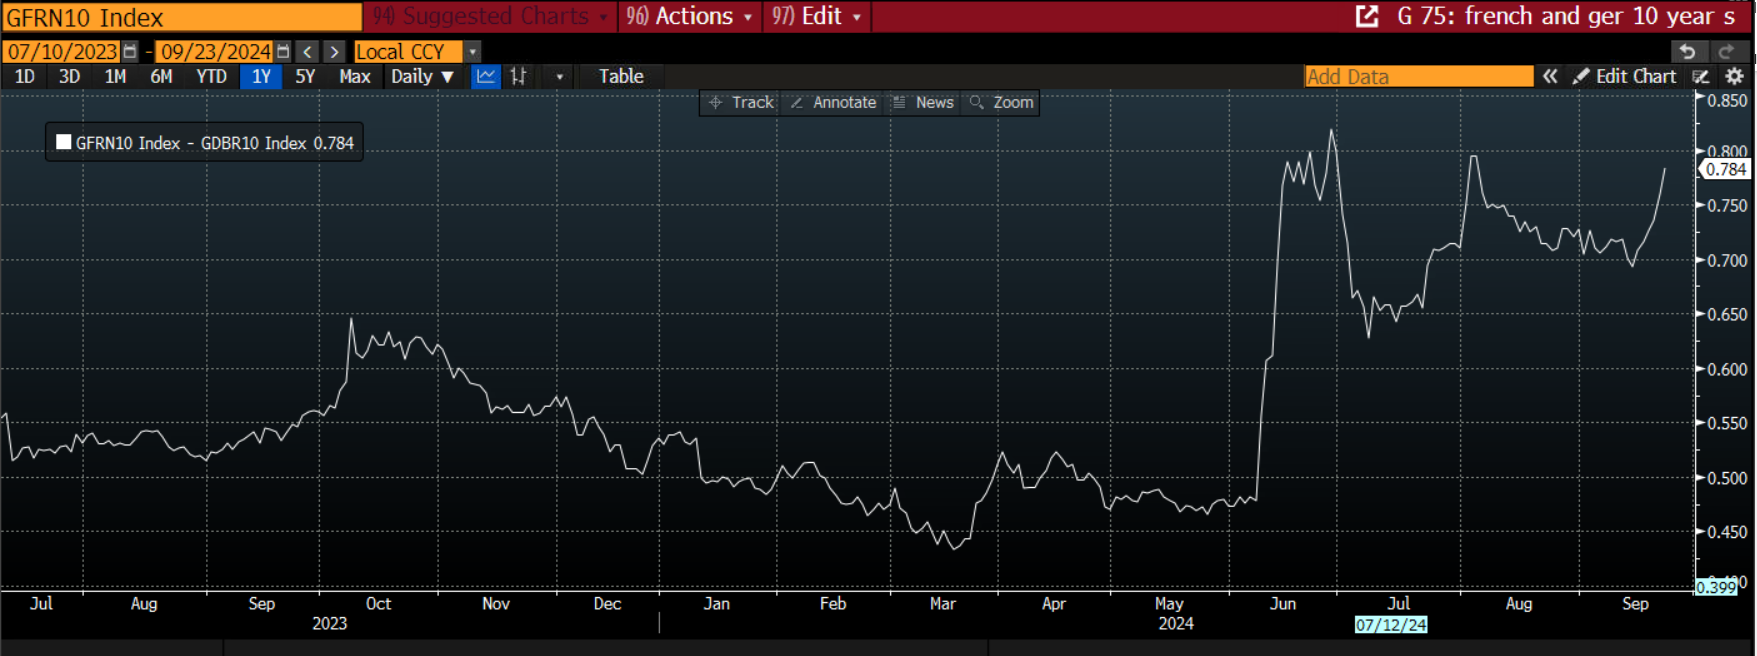
Task: Select the 5Y time range tab
Action: 305,76
